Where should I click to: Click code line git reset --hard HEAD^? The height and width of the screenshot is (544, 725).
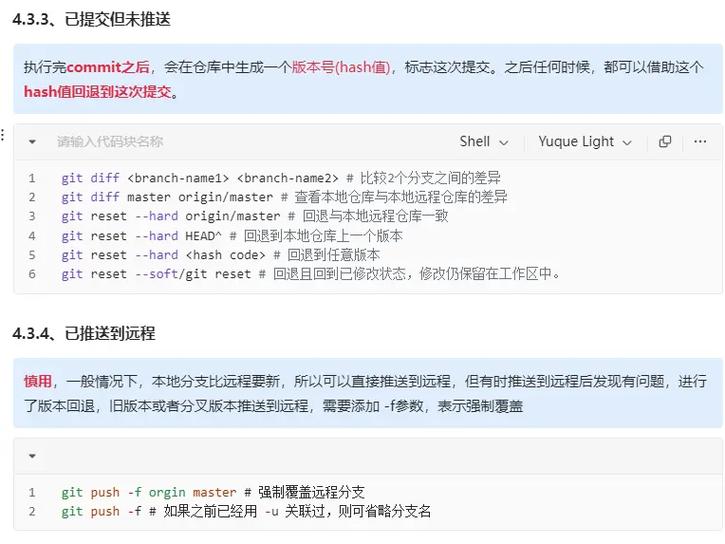(x=232, y=236)
